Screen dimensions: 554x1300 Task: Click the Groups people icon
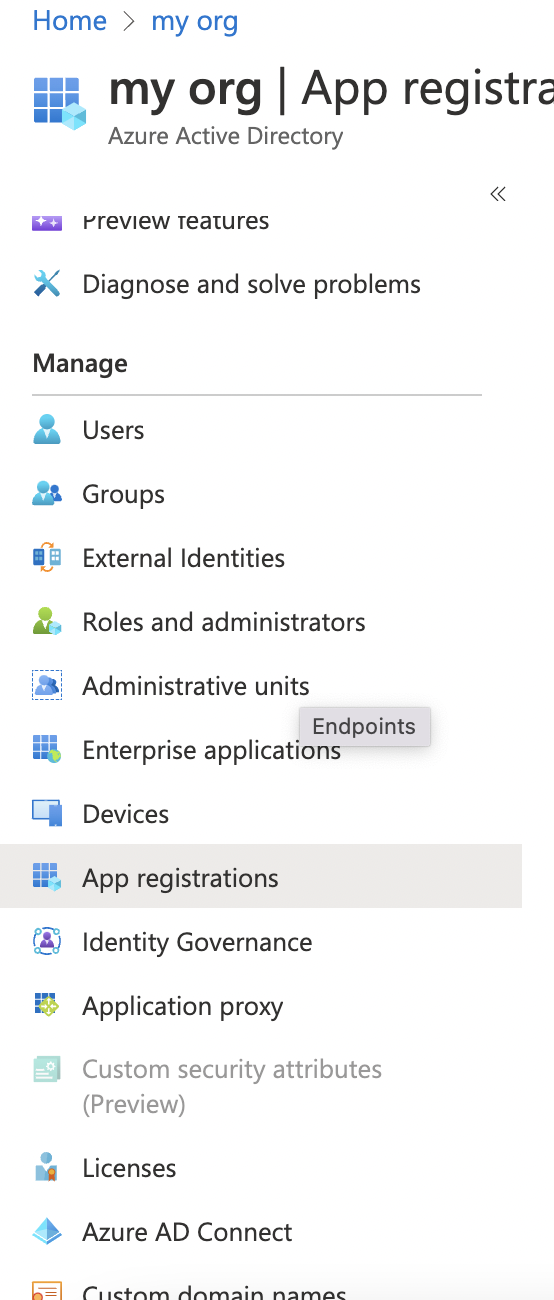point(47,494)
